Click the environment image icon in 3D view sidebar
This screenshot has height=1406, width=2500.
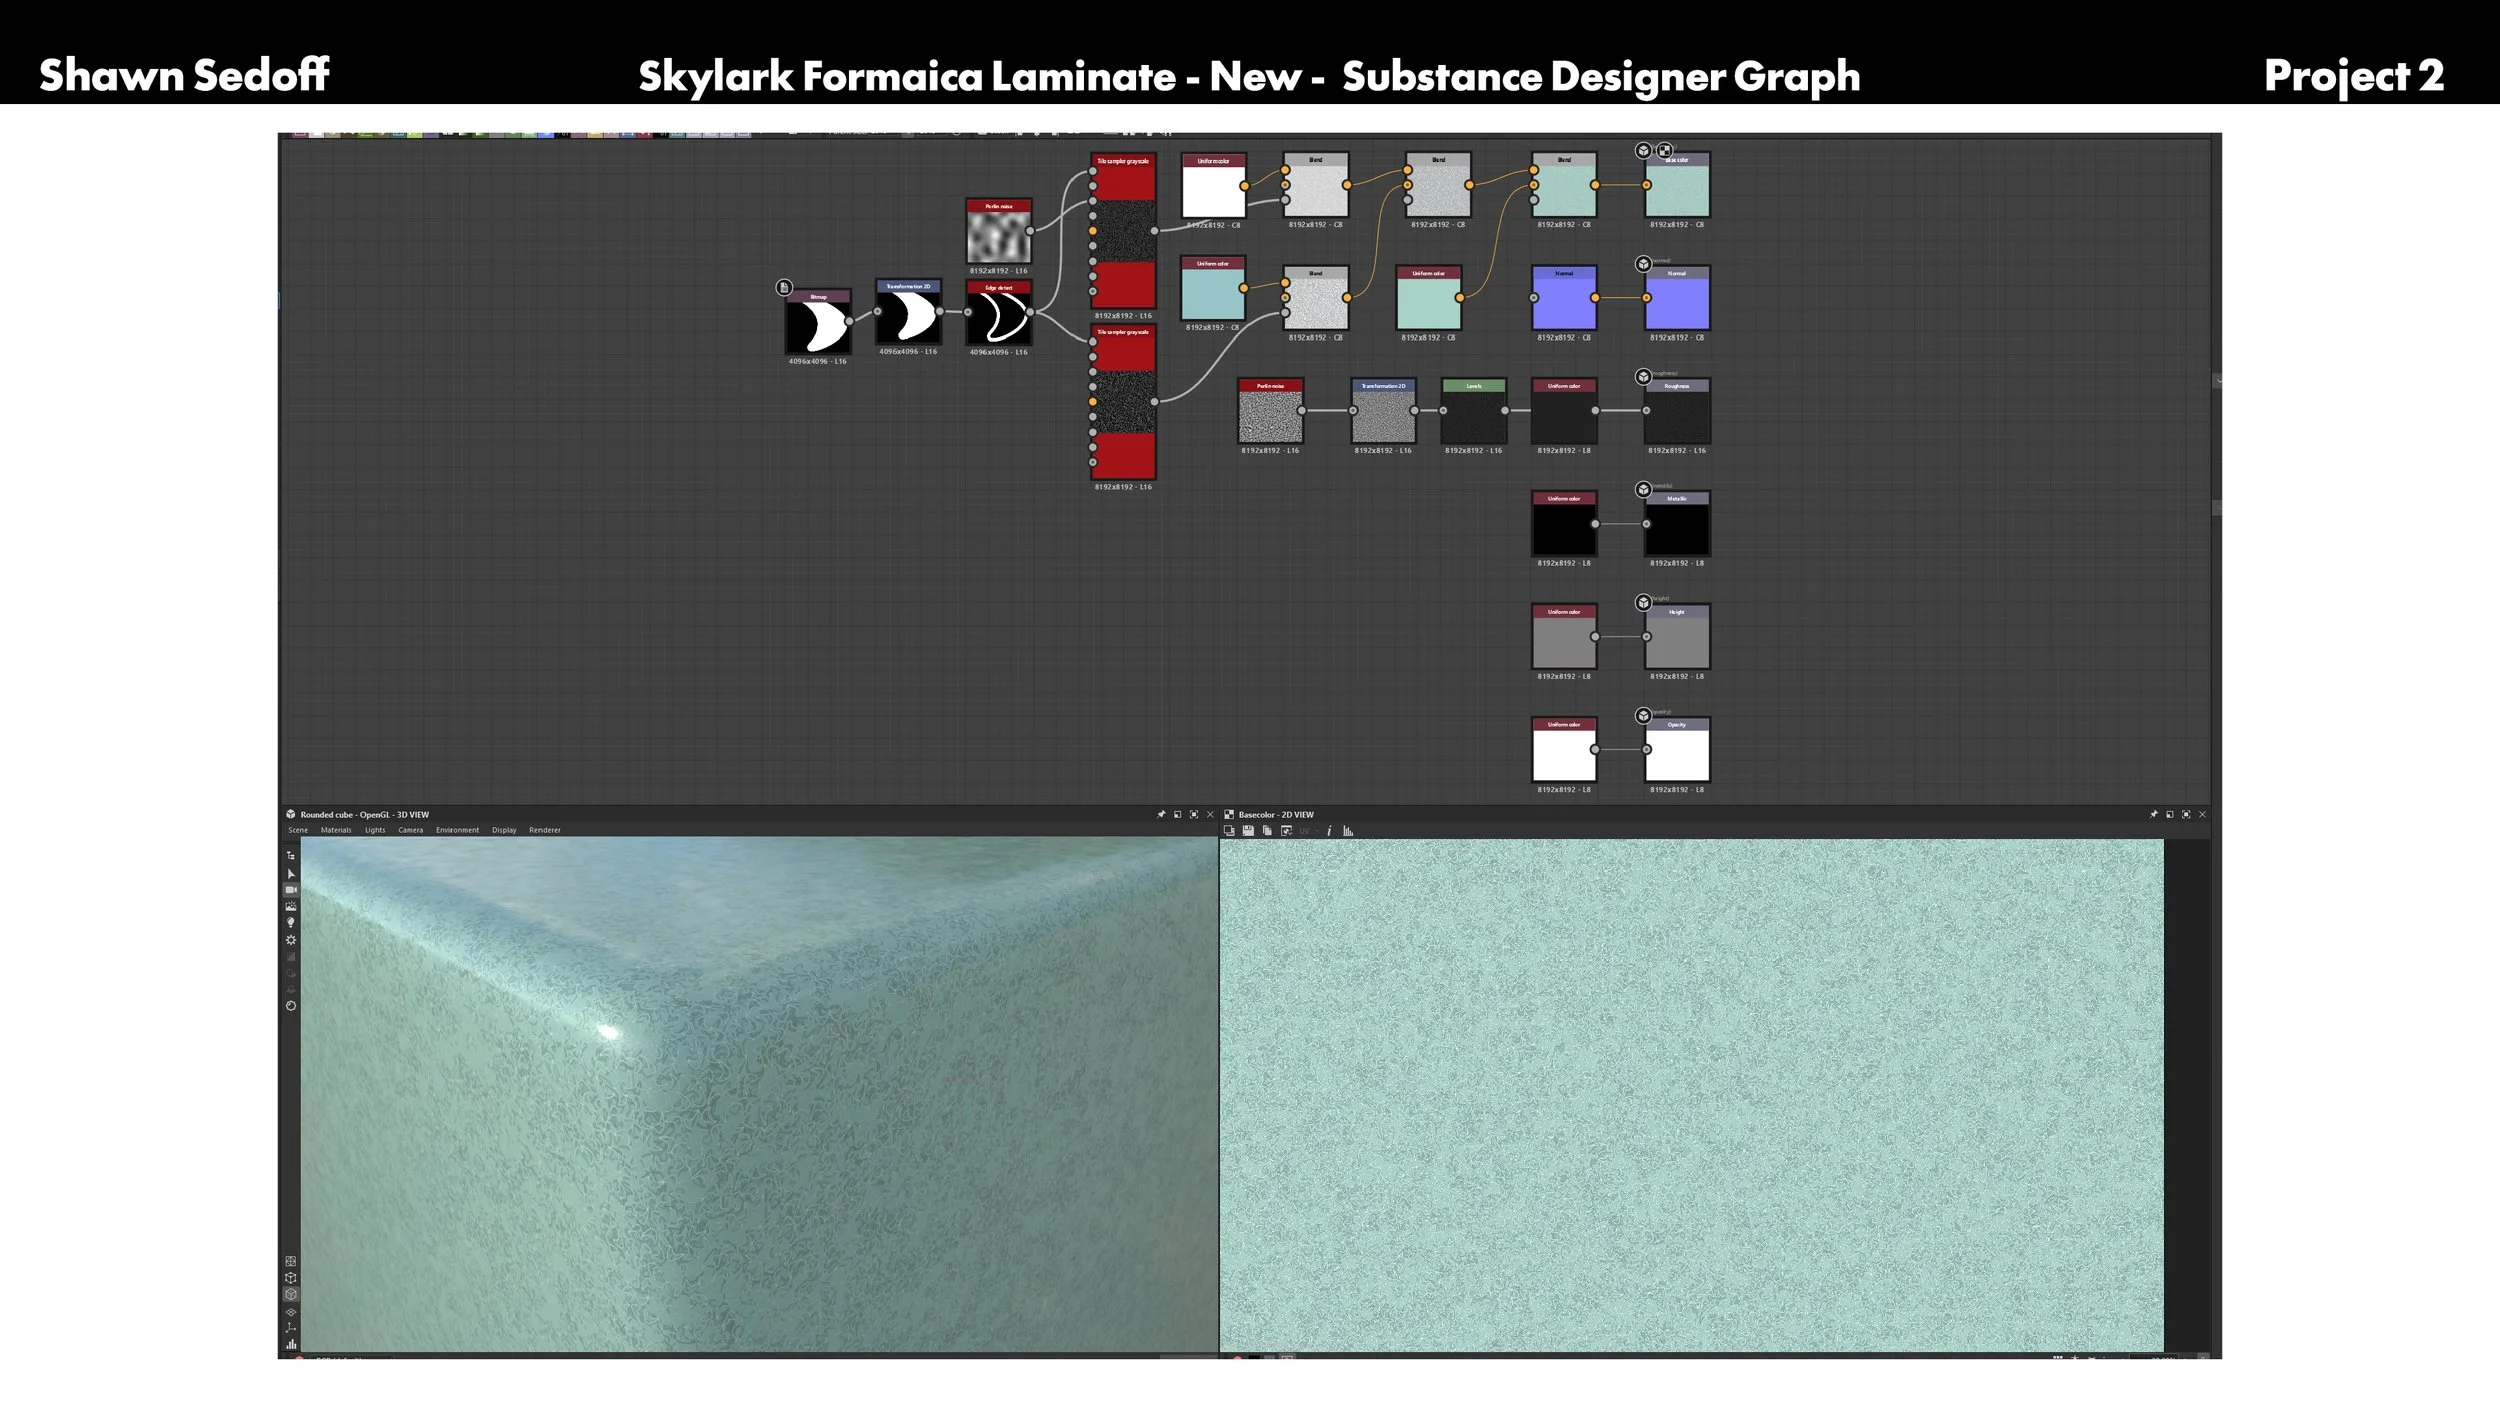coord(291,906)
